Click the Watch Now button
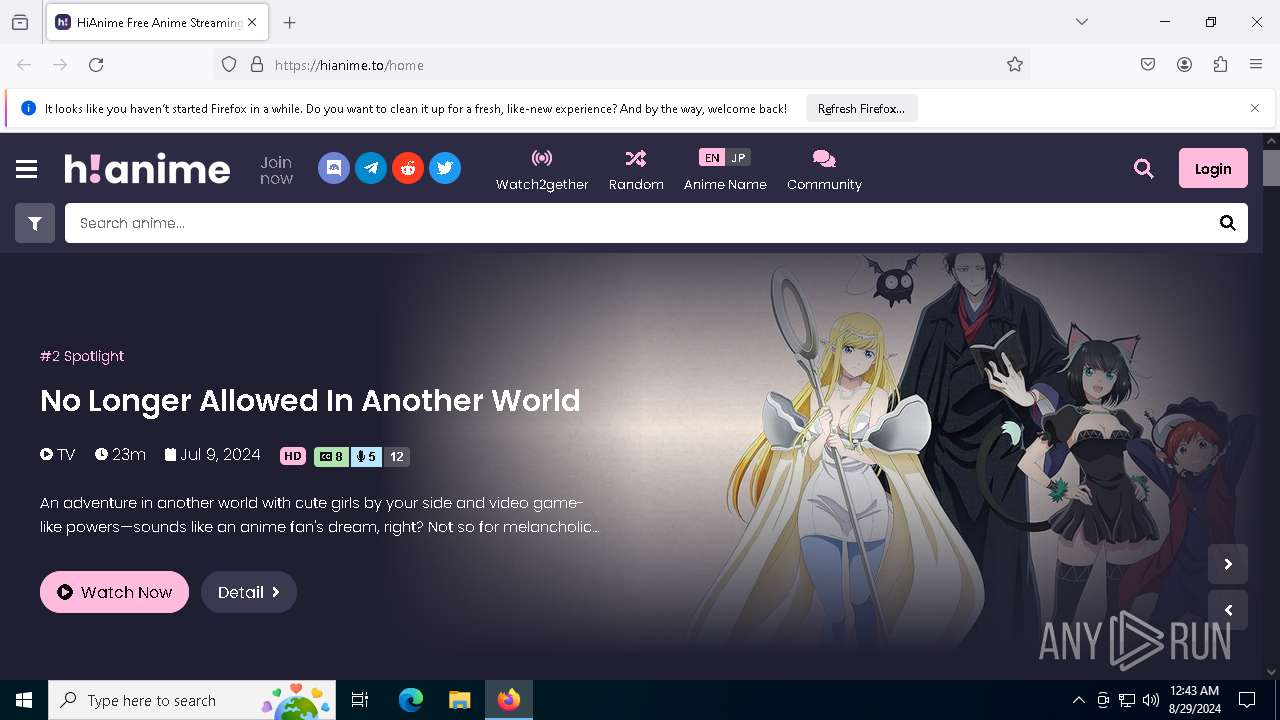 click(114, 592)
